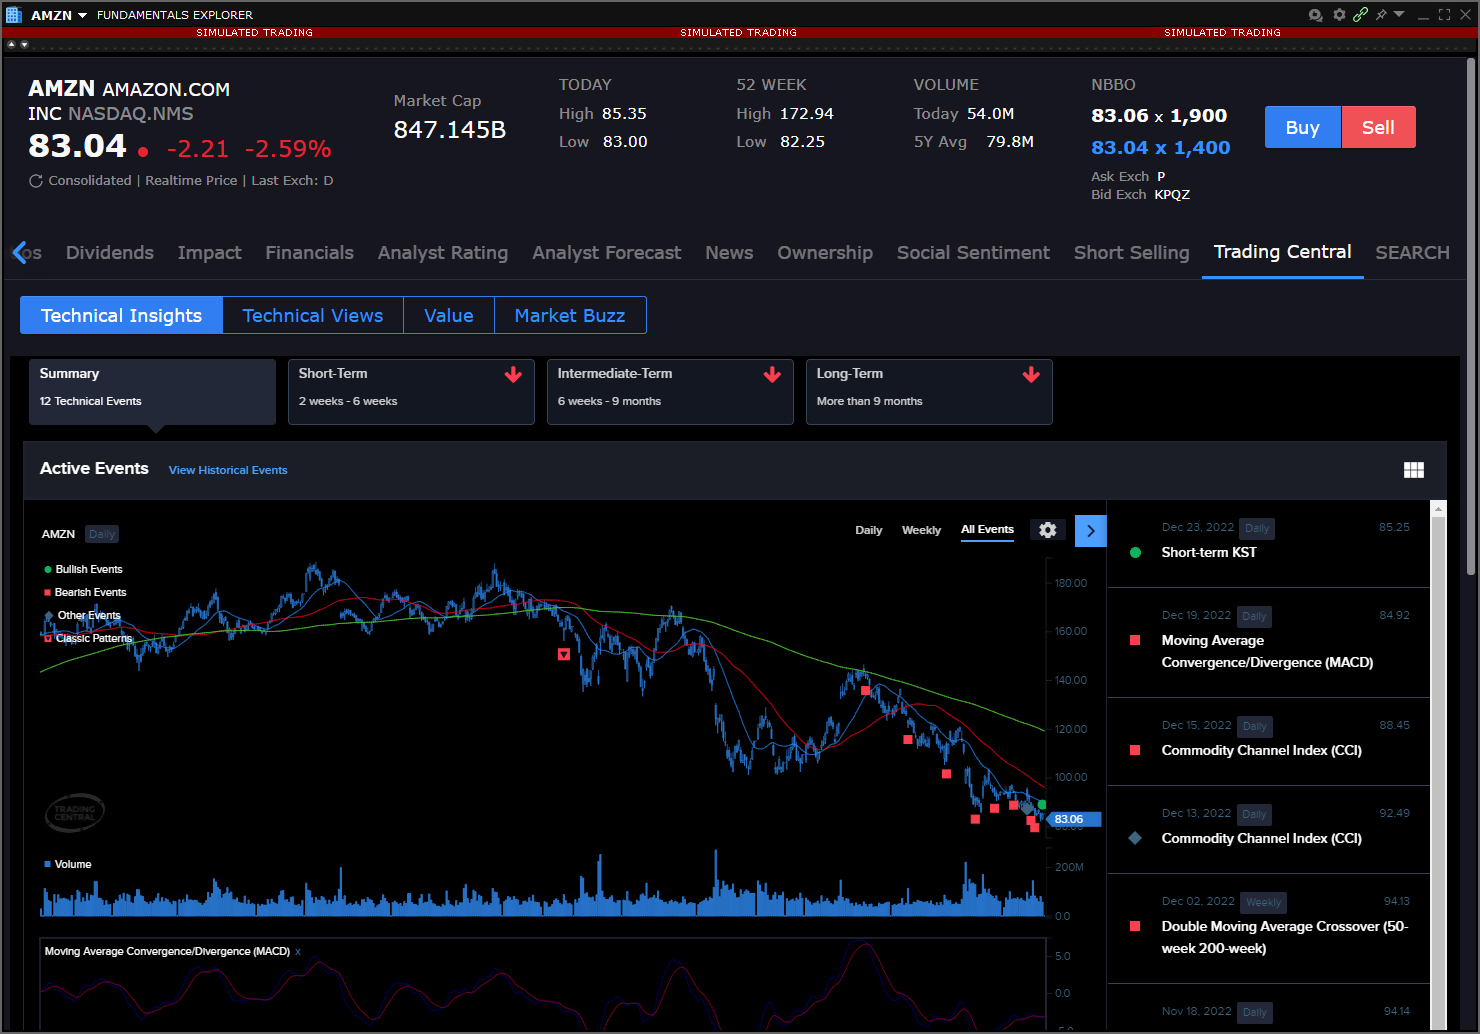Expand the Short-Term events card
Image resolution: width=1480 pixels, height=1034 pixels.
click(410, 392)
